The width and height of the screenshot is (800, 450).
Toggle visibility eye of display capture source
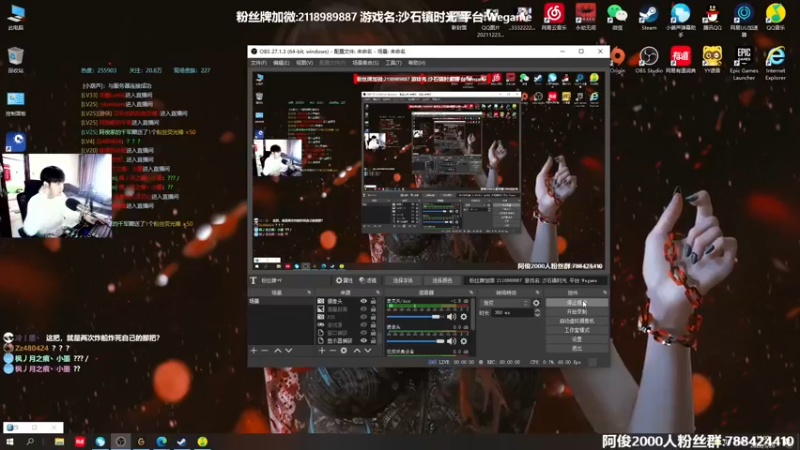[x=363, y=340]
